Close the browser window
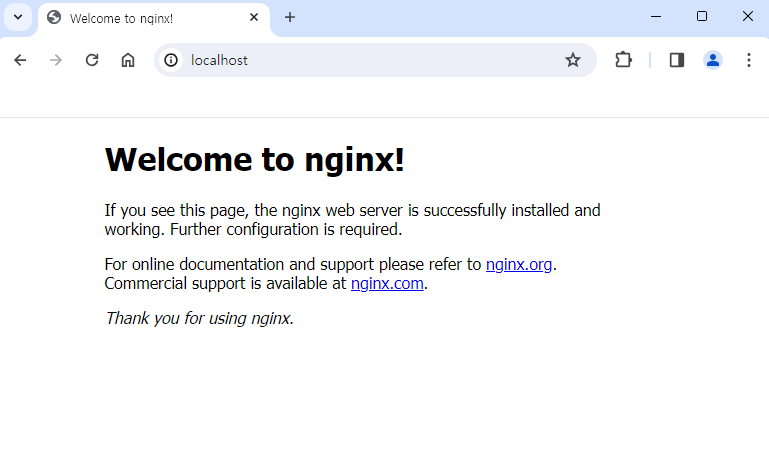 click(747, 17)
